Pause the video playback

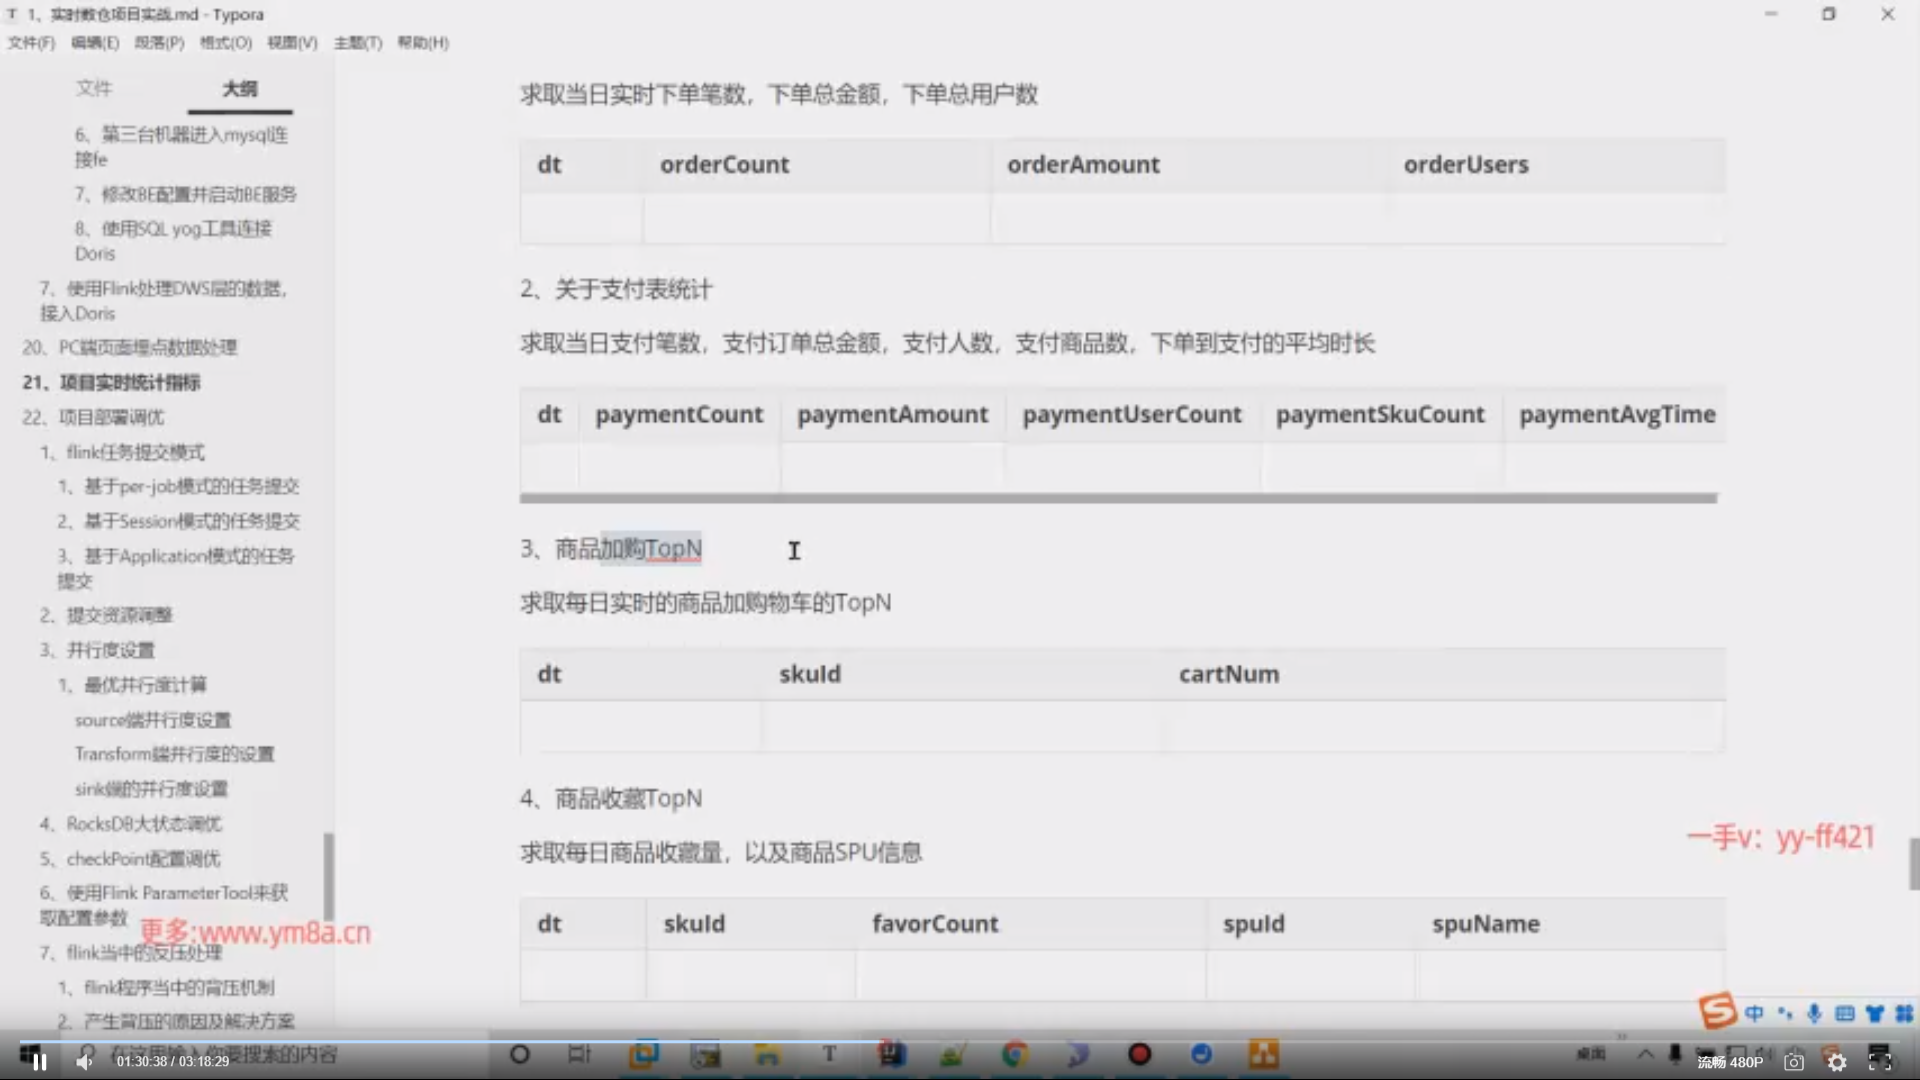[39, 1062]
